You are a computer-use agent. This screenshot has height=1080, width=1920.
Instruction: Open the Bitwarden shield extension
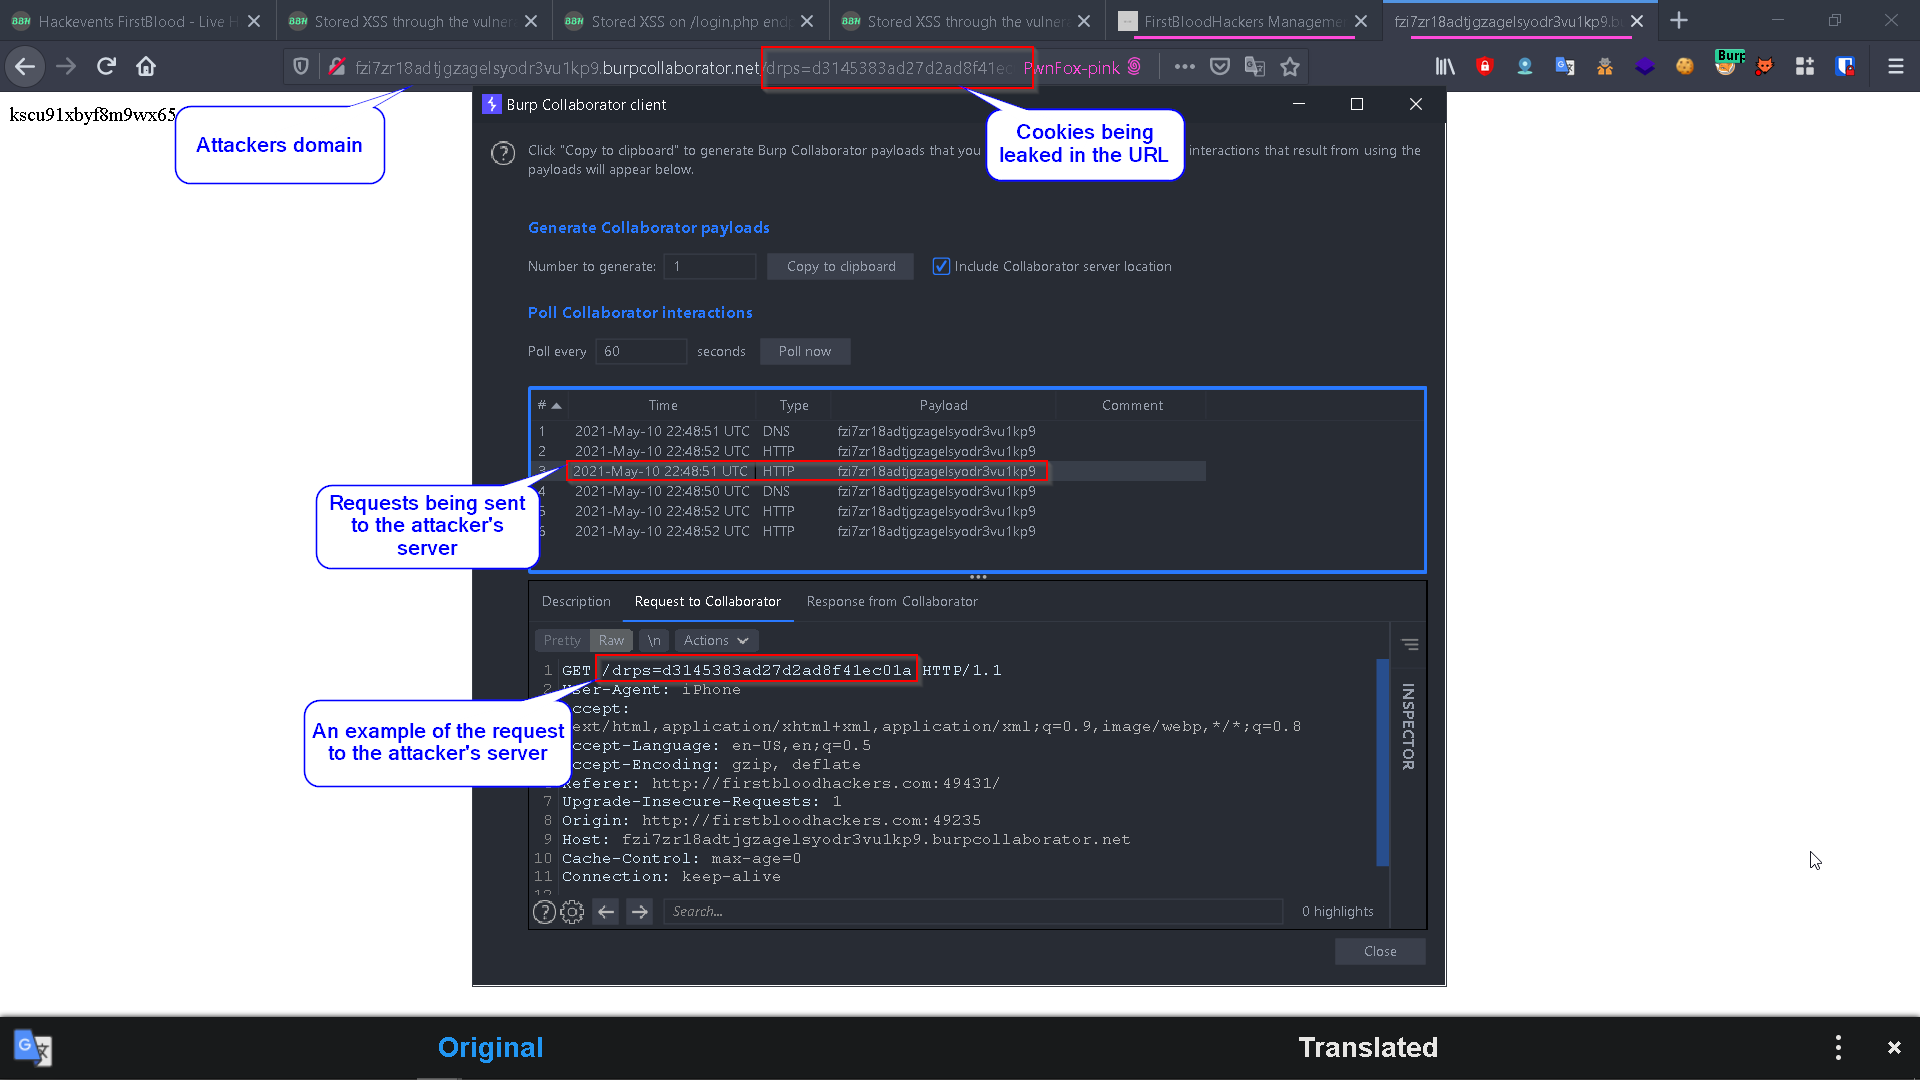1845,67
